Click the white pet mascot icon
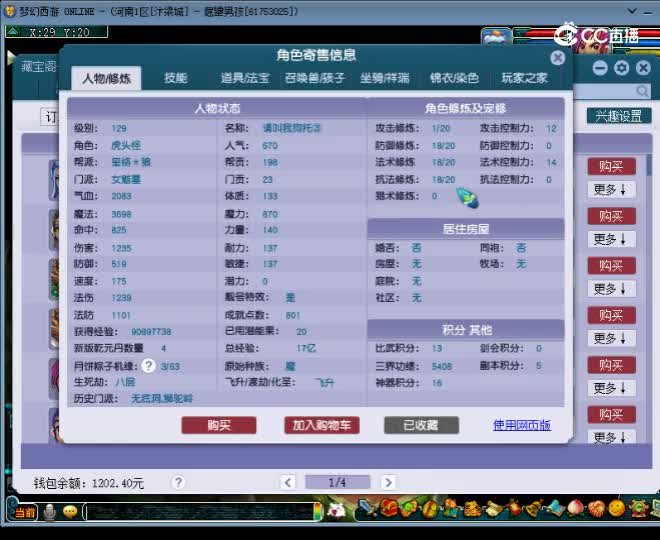The width and height of the screenshot is (660, 540). (x=336, y=511)
